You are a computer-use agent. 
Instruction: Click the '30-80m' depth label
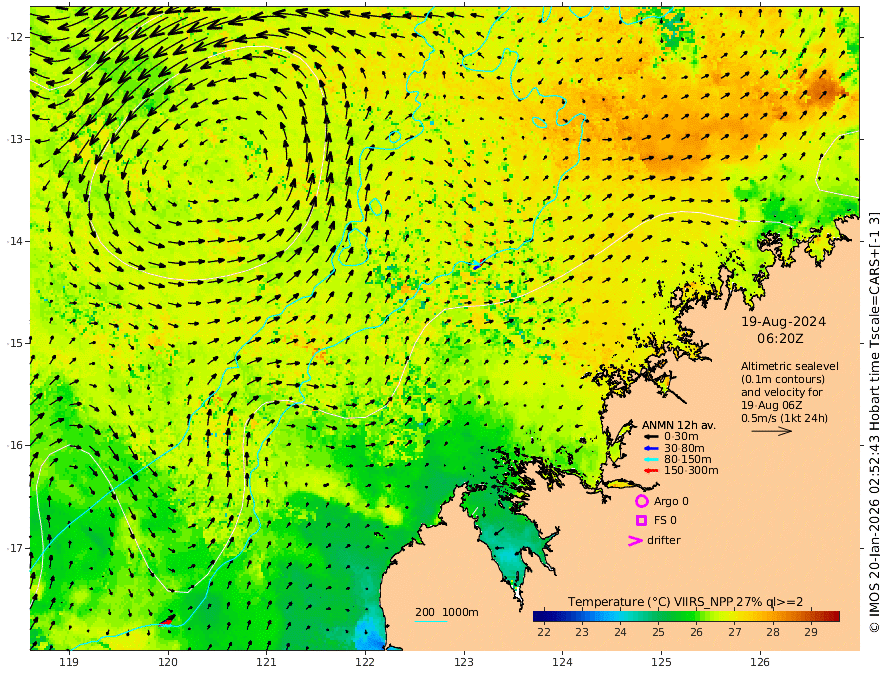[684, 448]
